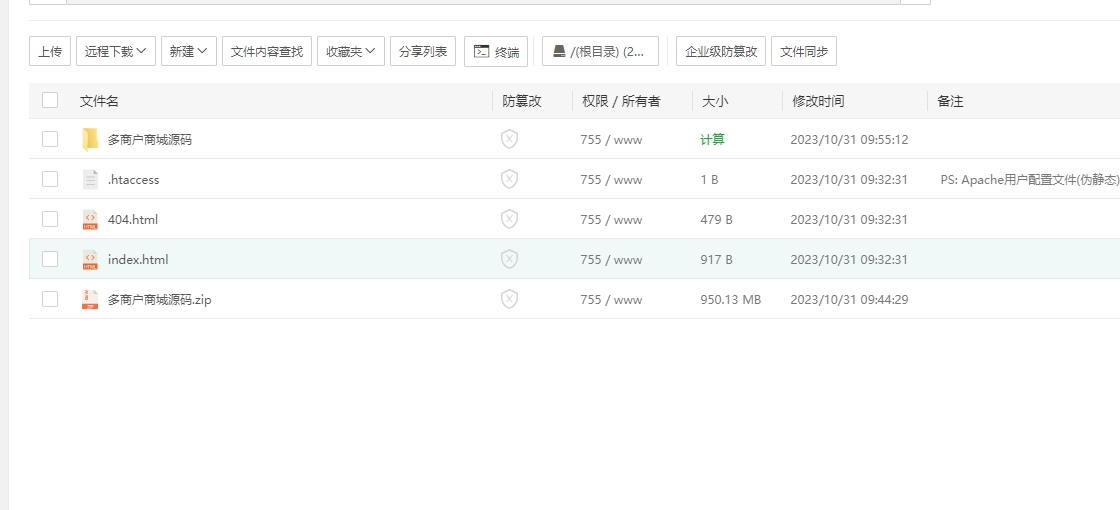Click the 479 B size value
The width and height of the screenshot is (1120, 510).
716,219
